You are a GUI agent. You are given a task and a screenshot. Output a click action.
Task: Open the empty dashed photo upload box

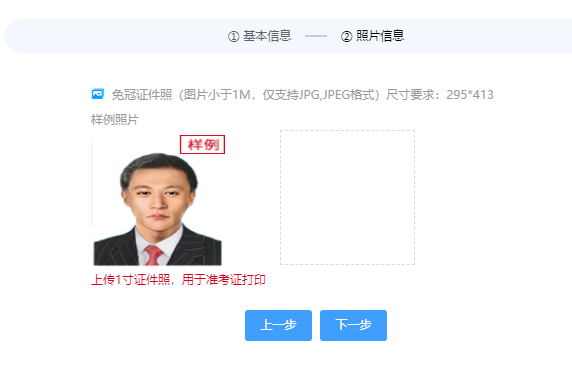coord(347,197)
